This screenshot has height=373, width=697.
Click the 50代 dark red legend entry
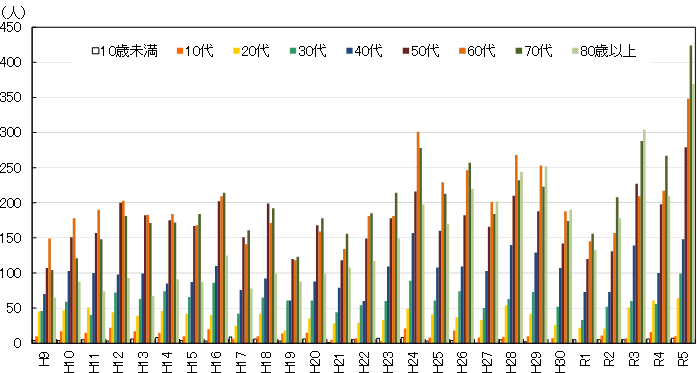[x=421, y=51]
